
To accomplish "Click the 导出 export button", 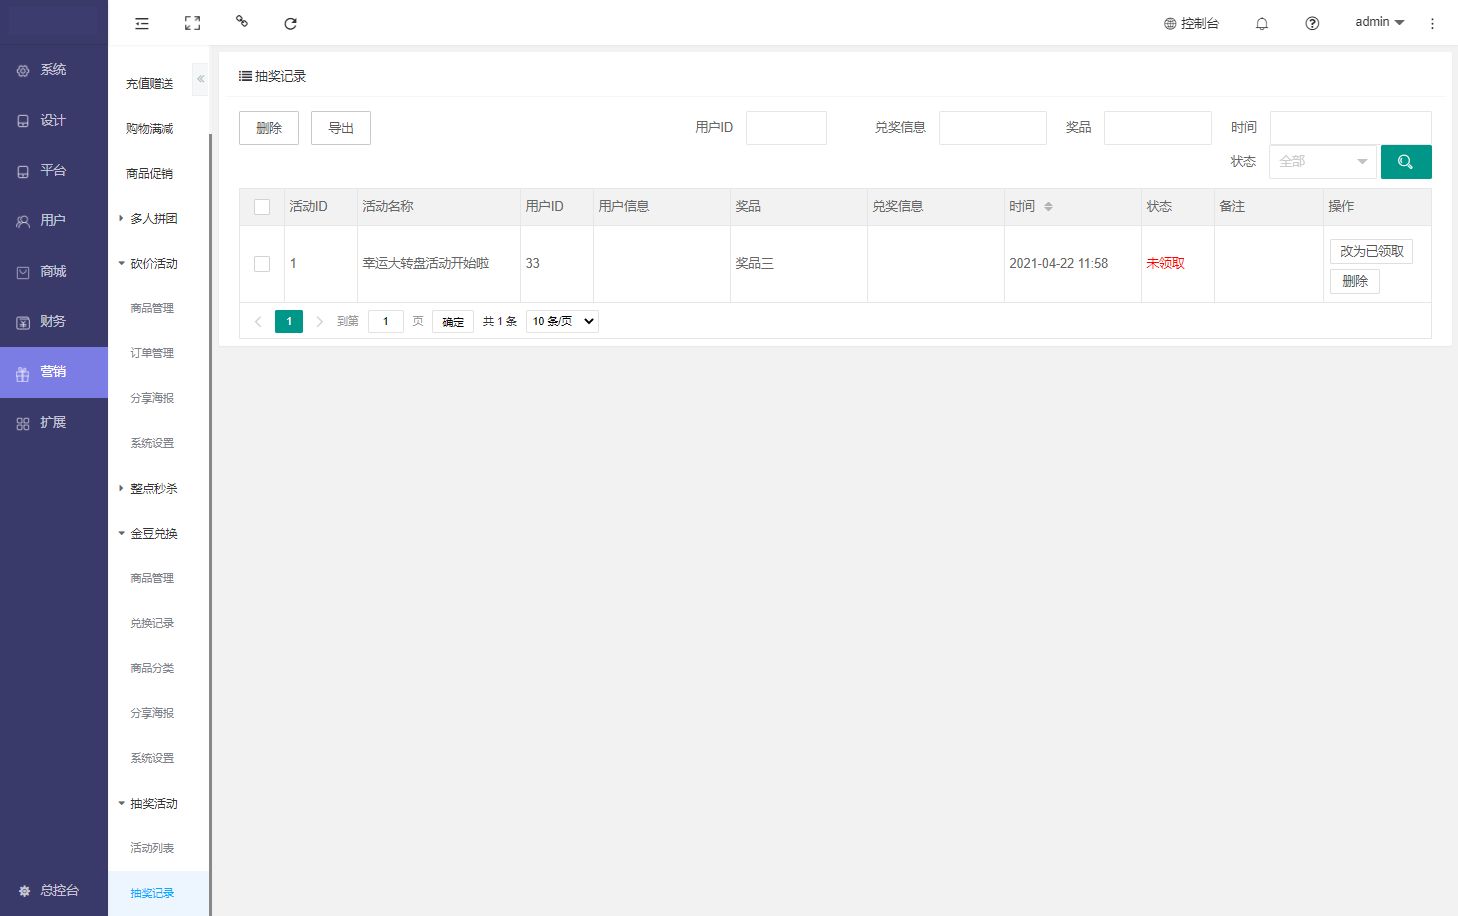I will (x=341, y=128).
